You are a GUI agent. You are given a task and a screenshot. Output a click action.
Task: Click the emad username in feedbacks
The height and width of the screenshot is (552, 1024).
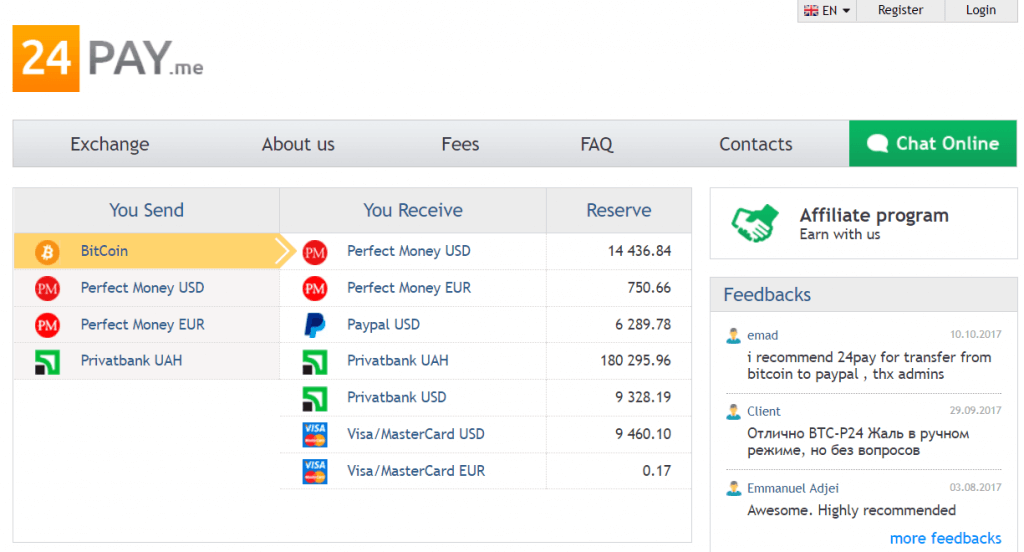tap(762, 335)
